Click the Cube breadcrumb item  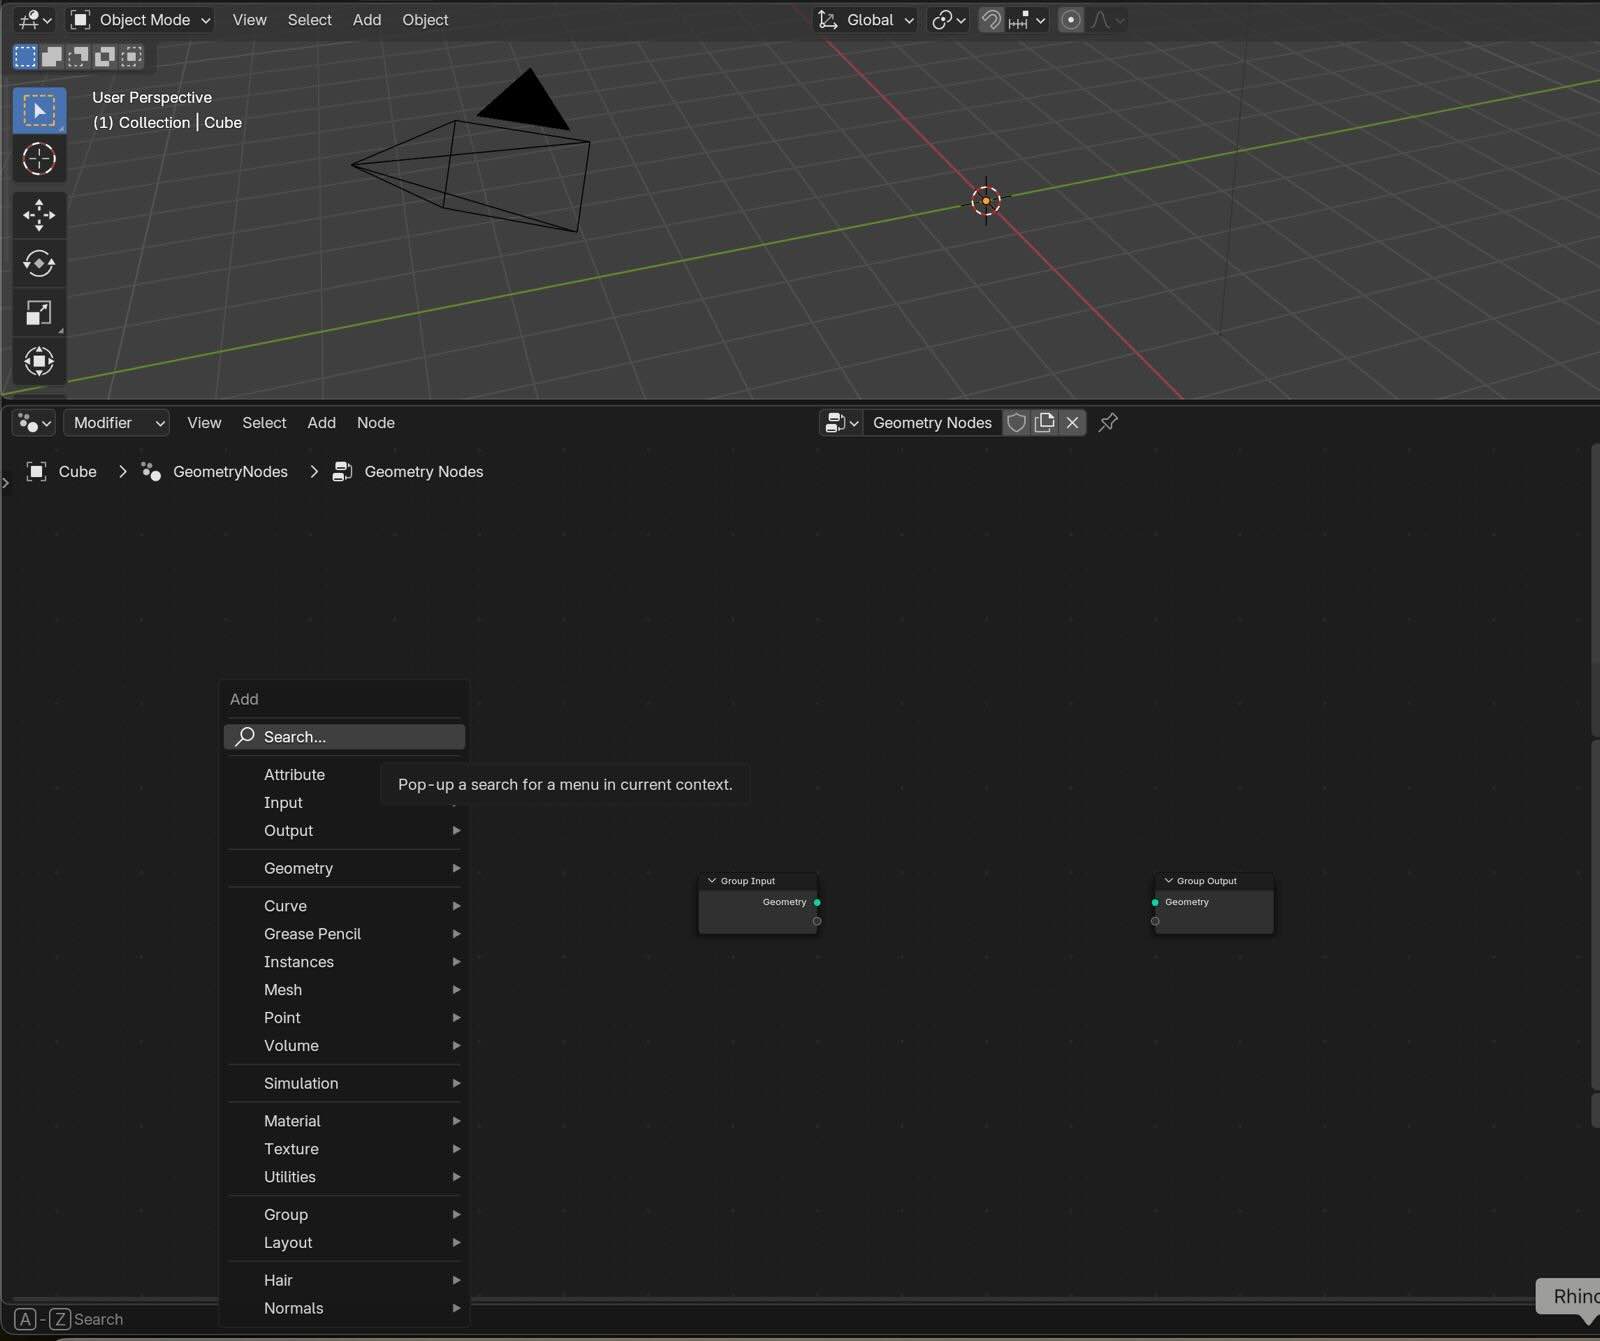tap(77, 472)
